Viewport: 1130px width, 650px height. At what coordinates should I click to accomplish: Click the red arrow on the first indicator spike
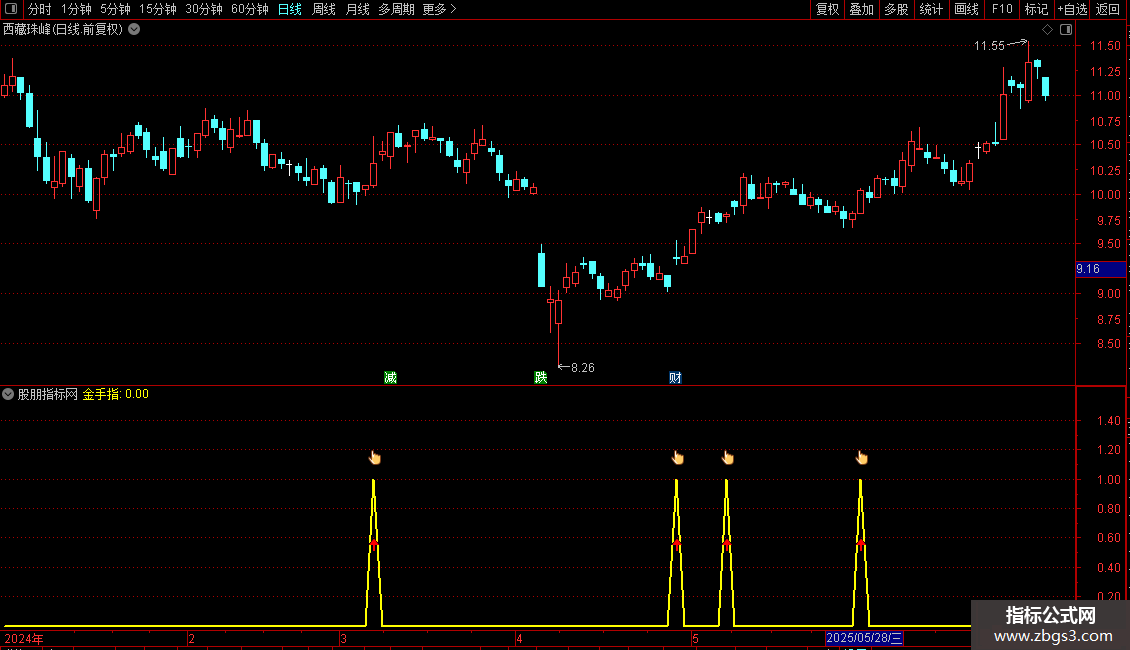[373, 543]
